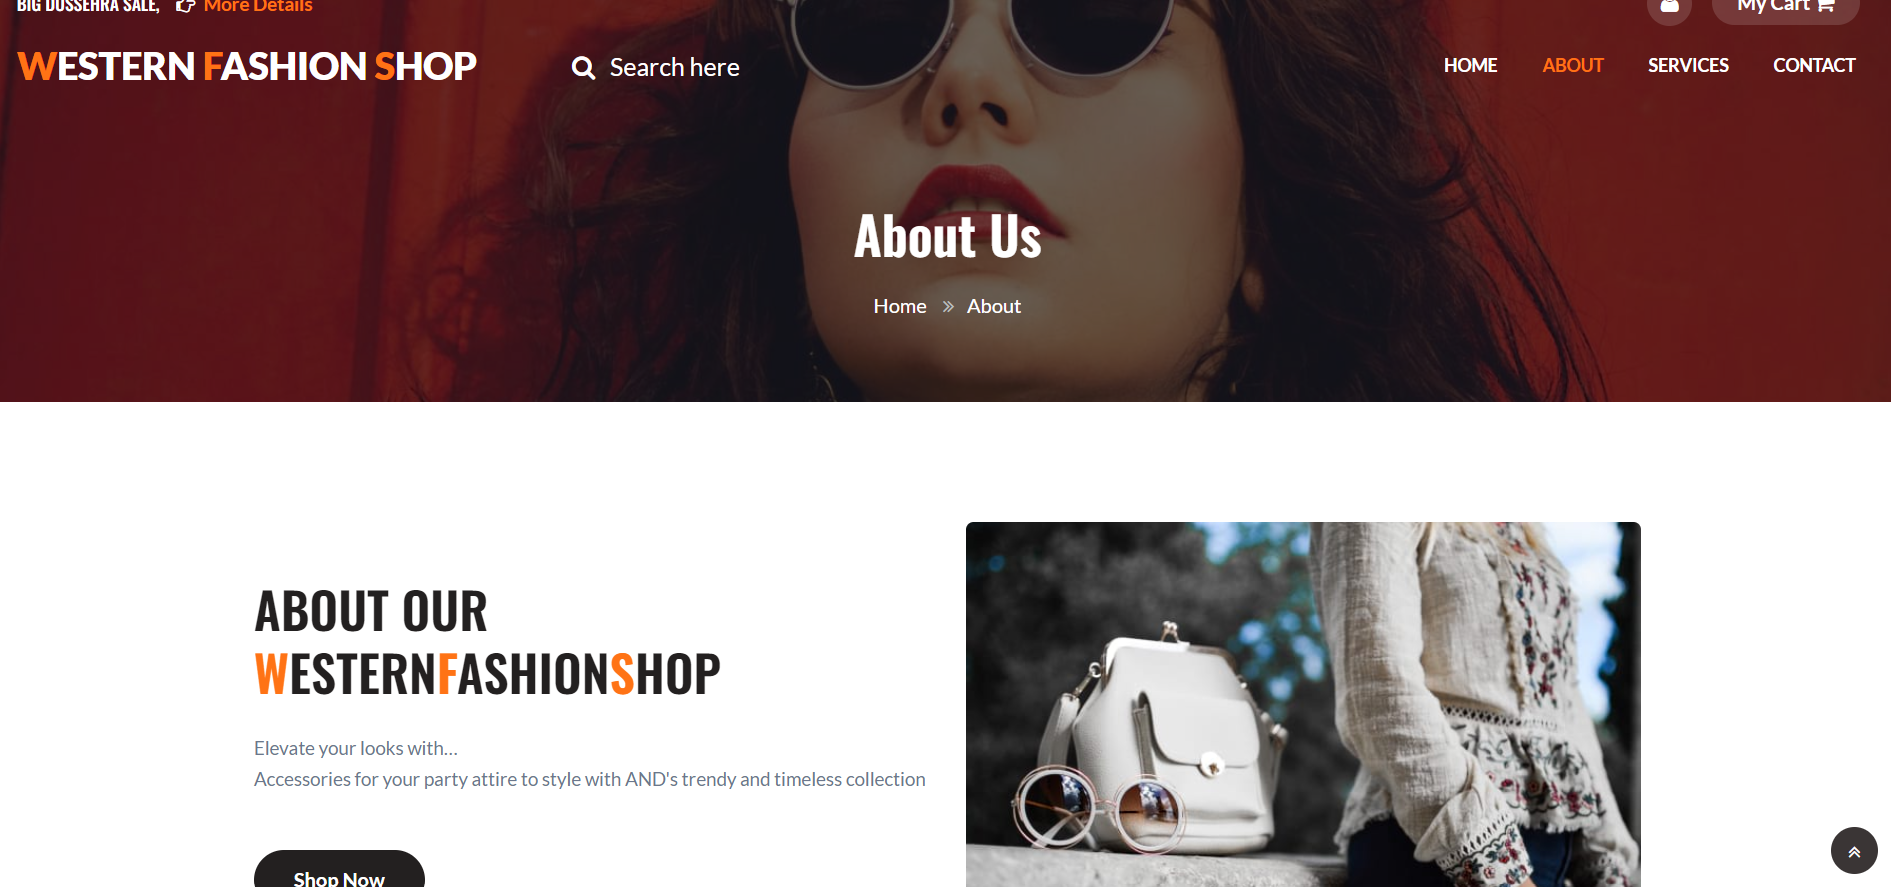Image resolution: width=1891 pixels, height=887 pixels.
Task: Click the scroll-to-top double chevron button
Action: click(x=1854, y=851)
